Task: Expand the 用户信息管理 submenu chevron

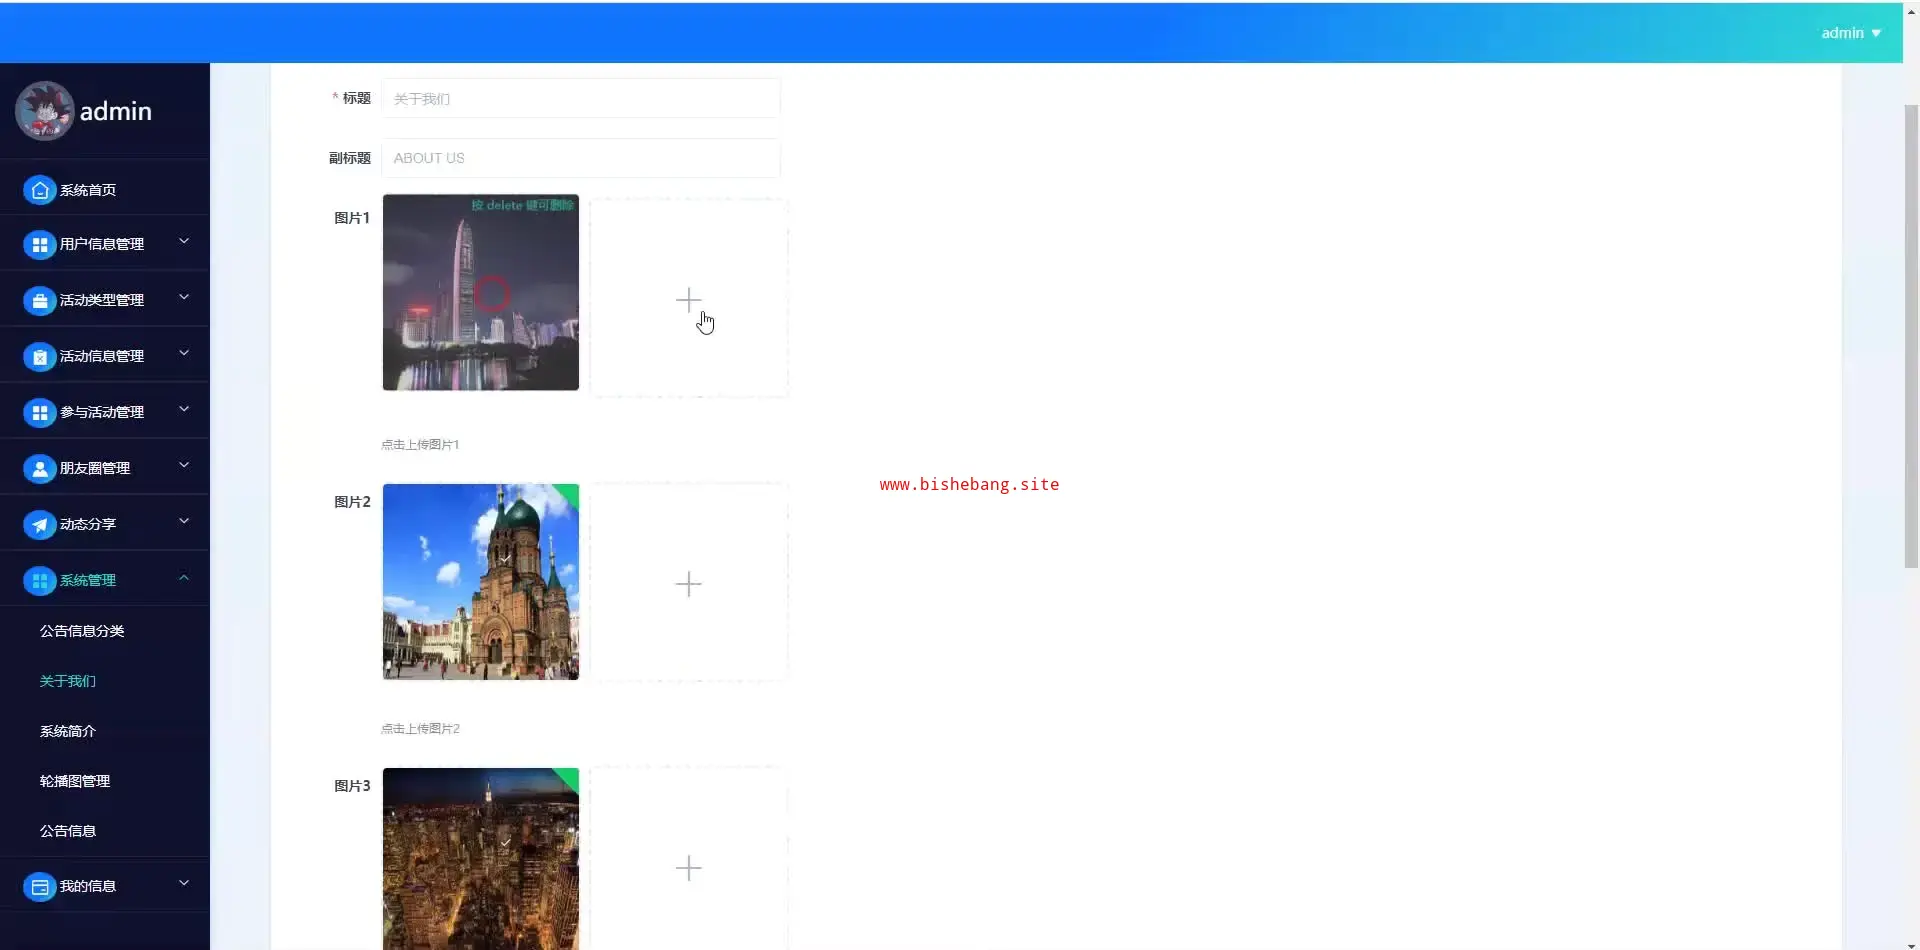Action: pos(184,241)
